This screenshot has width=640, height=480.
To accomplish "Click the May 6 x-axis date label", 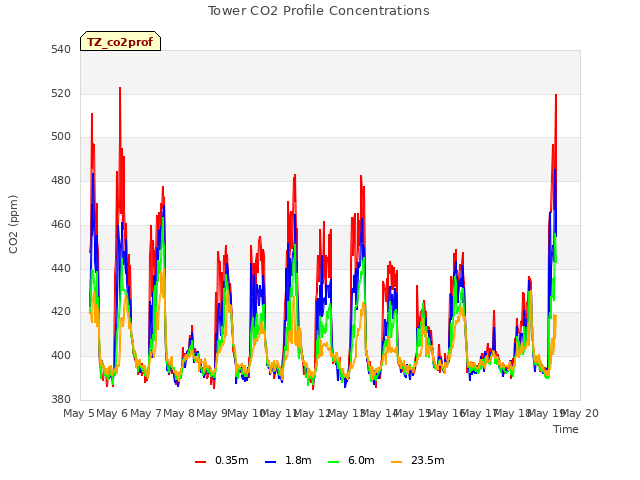I will [x=112, y=413].
